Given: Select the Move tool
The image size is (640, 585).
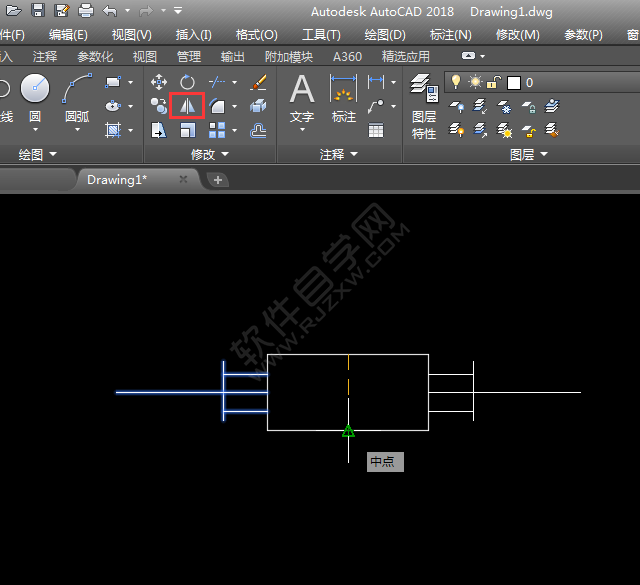Looking at the screenshot, I should [158, 82].
